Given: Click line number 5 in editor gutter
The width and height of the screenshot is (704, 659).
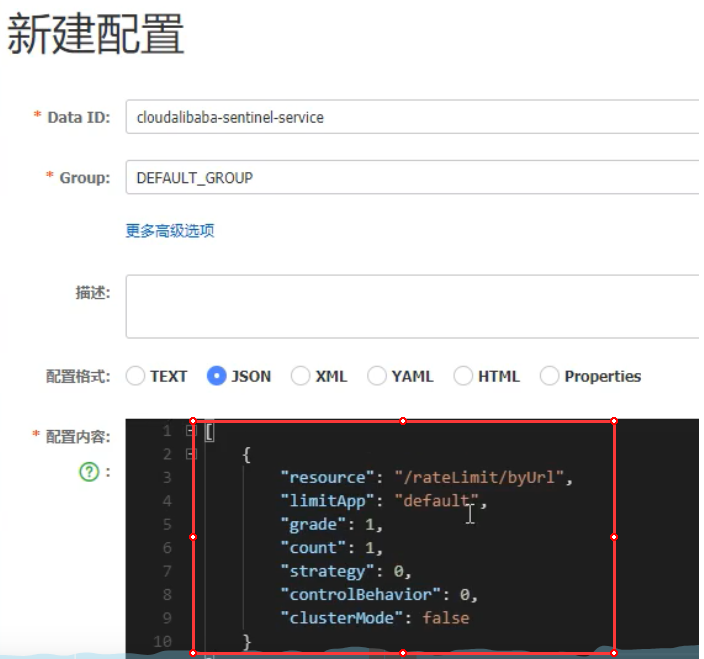Looking at the screenshot, I should tap(167, 524).
